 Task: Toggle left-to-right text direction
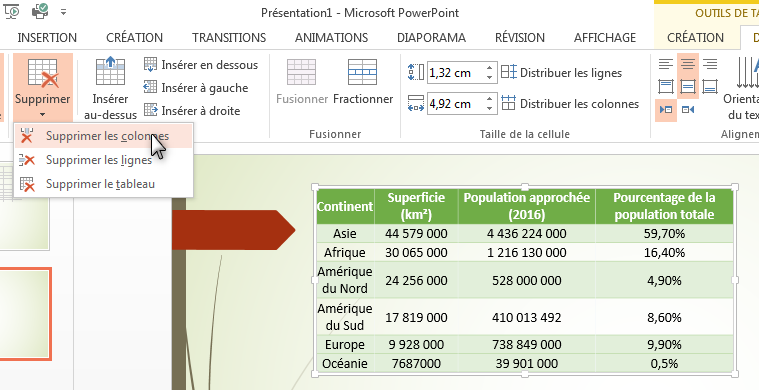pos(666,110)
